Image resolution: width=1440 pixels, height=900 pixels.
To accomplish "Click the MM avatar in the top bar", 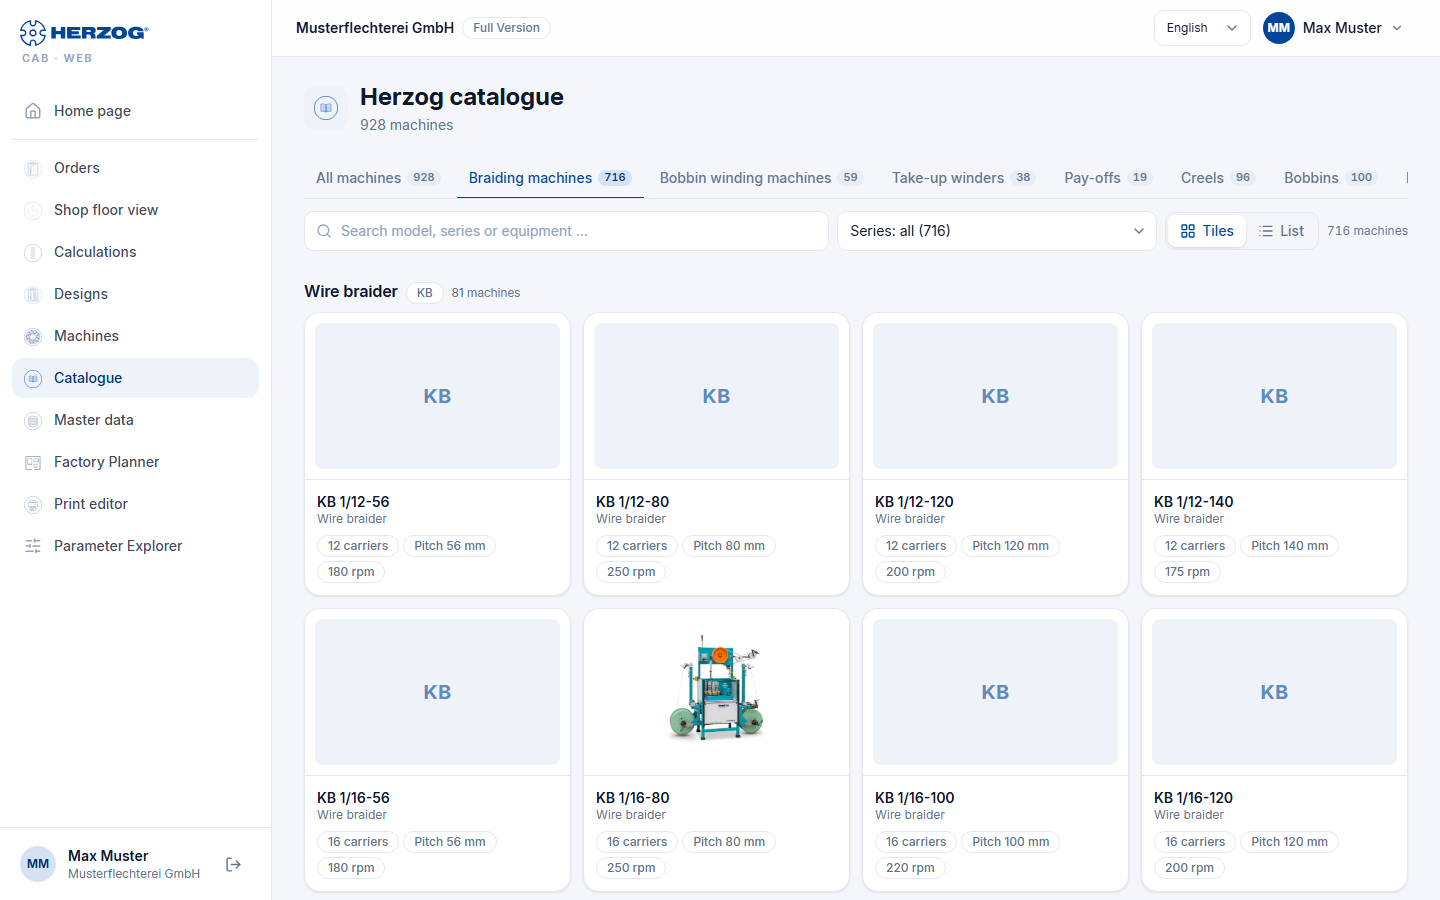I will 1279,28.
